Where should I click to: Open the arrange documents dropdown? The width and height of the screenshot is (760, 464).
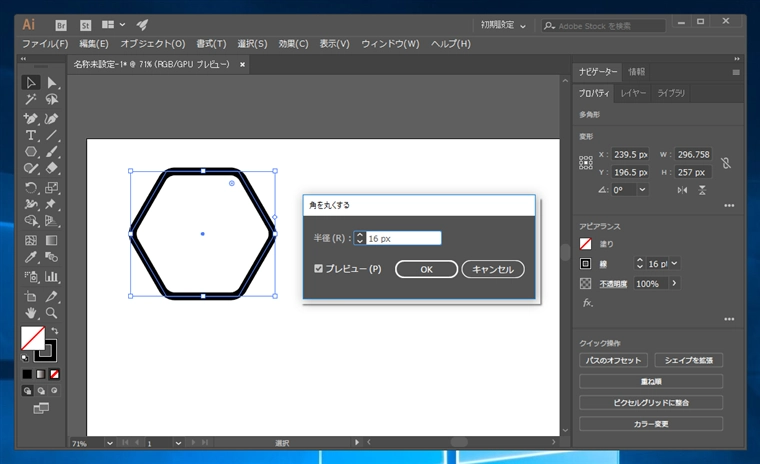click(113, 25)
